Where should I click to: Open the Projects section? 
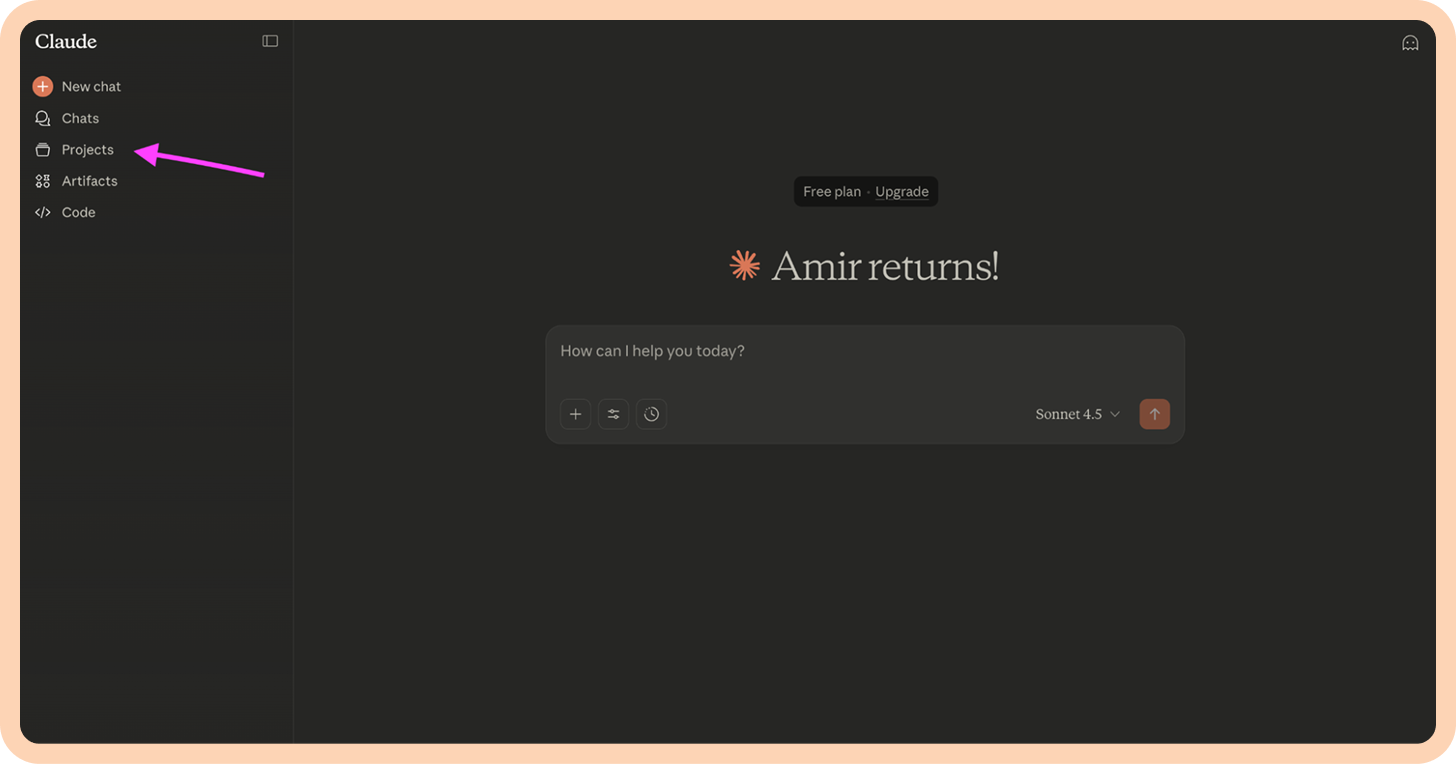click(88, 150)
